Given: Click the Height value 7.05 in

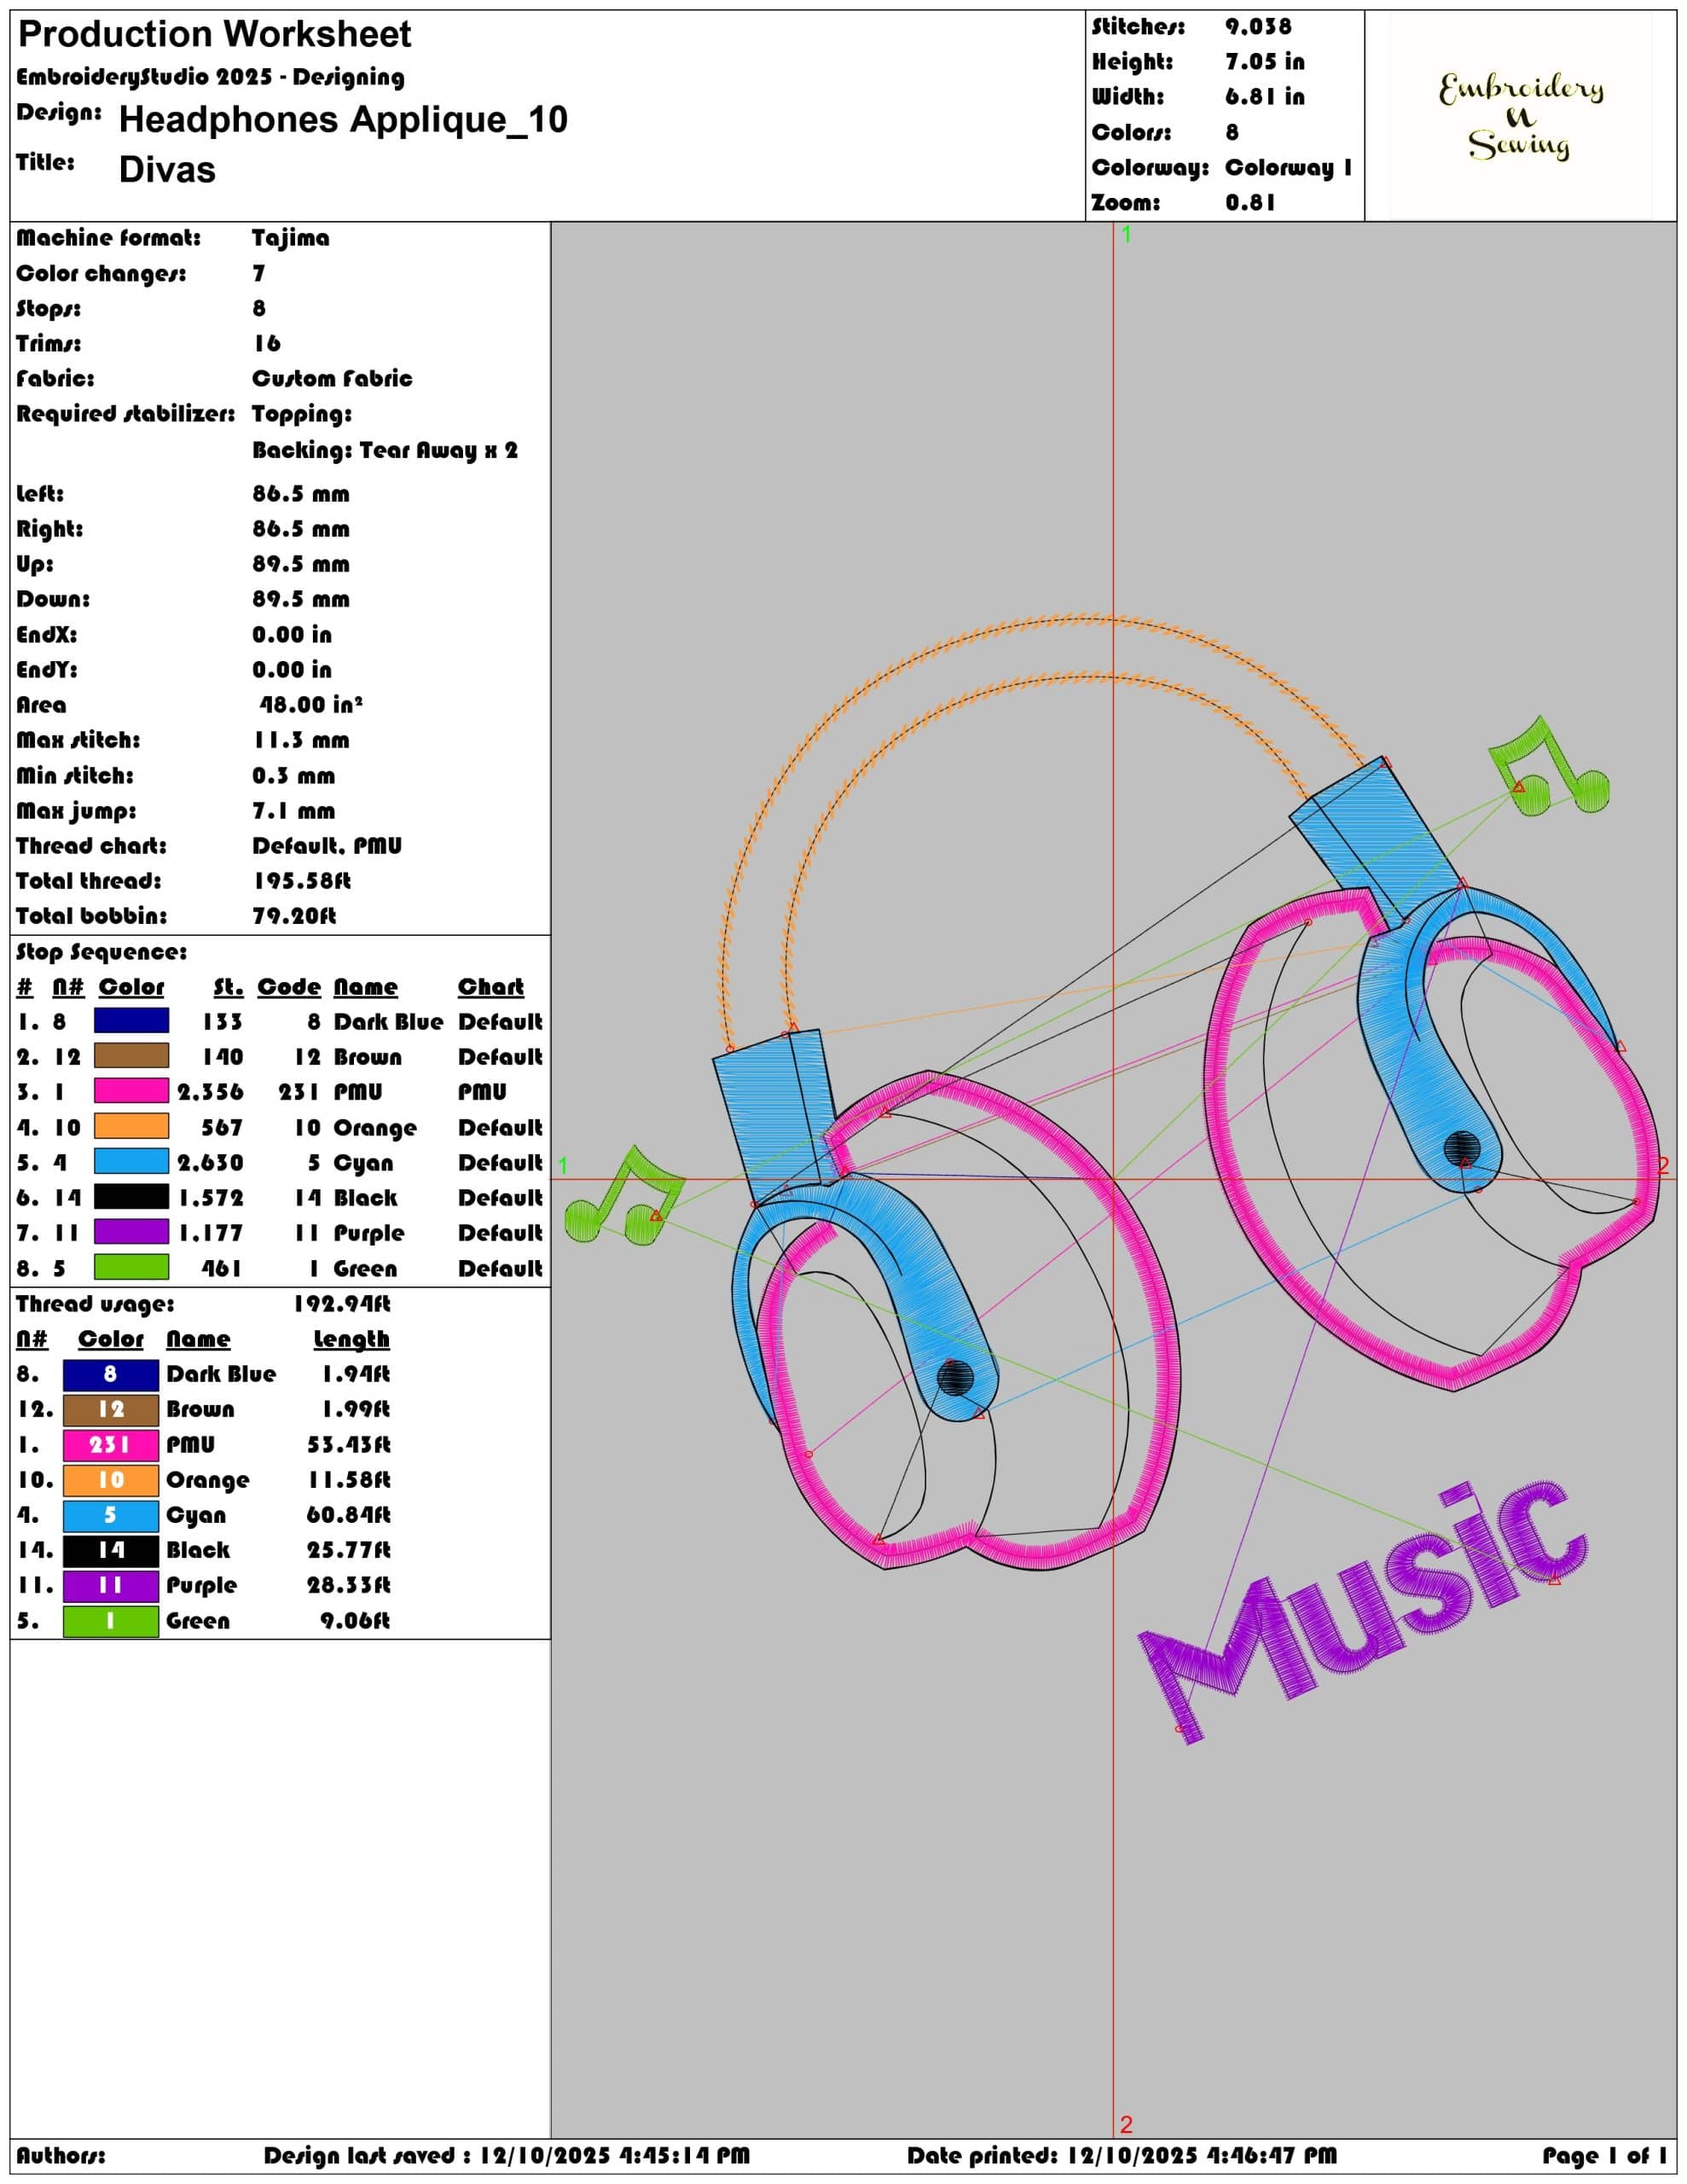Looking at the screenshot, I should click(x=1265, y=62).
